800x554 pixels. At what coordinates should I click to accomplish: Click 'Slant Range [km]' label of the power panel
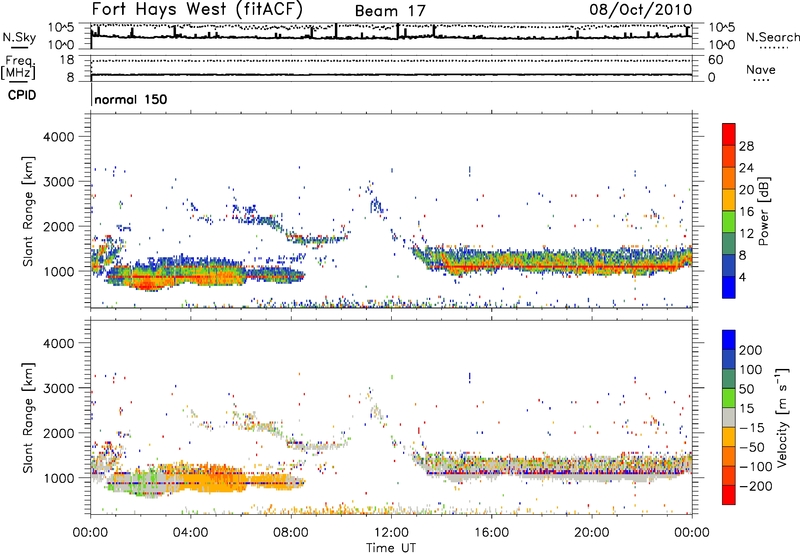coord(28,211)
